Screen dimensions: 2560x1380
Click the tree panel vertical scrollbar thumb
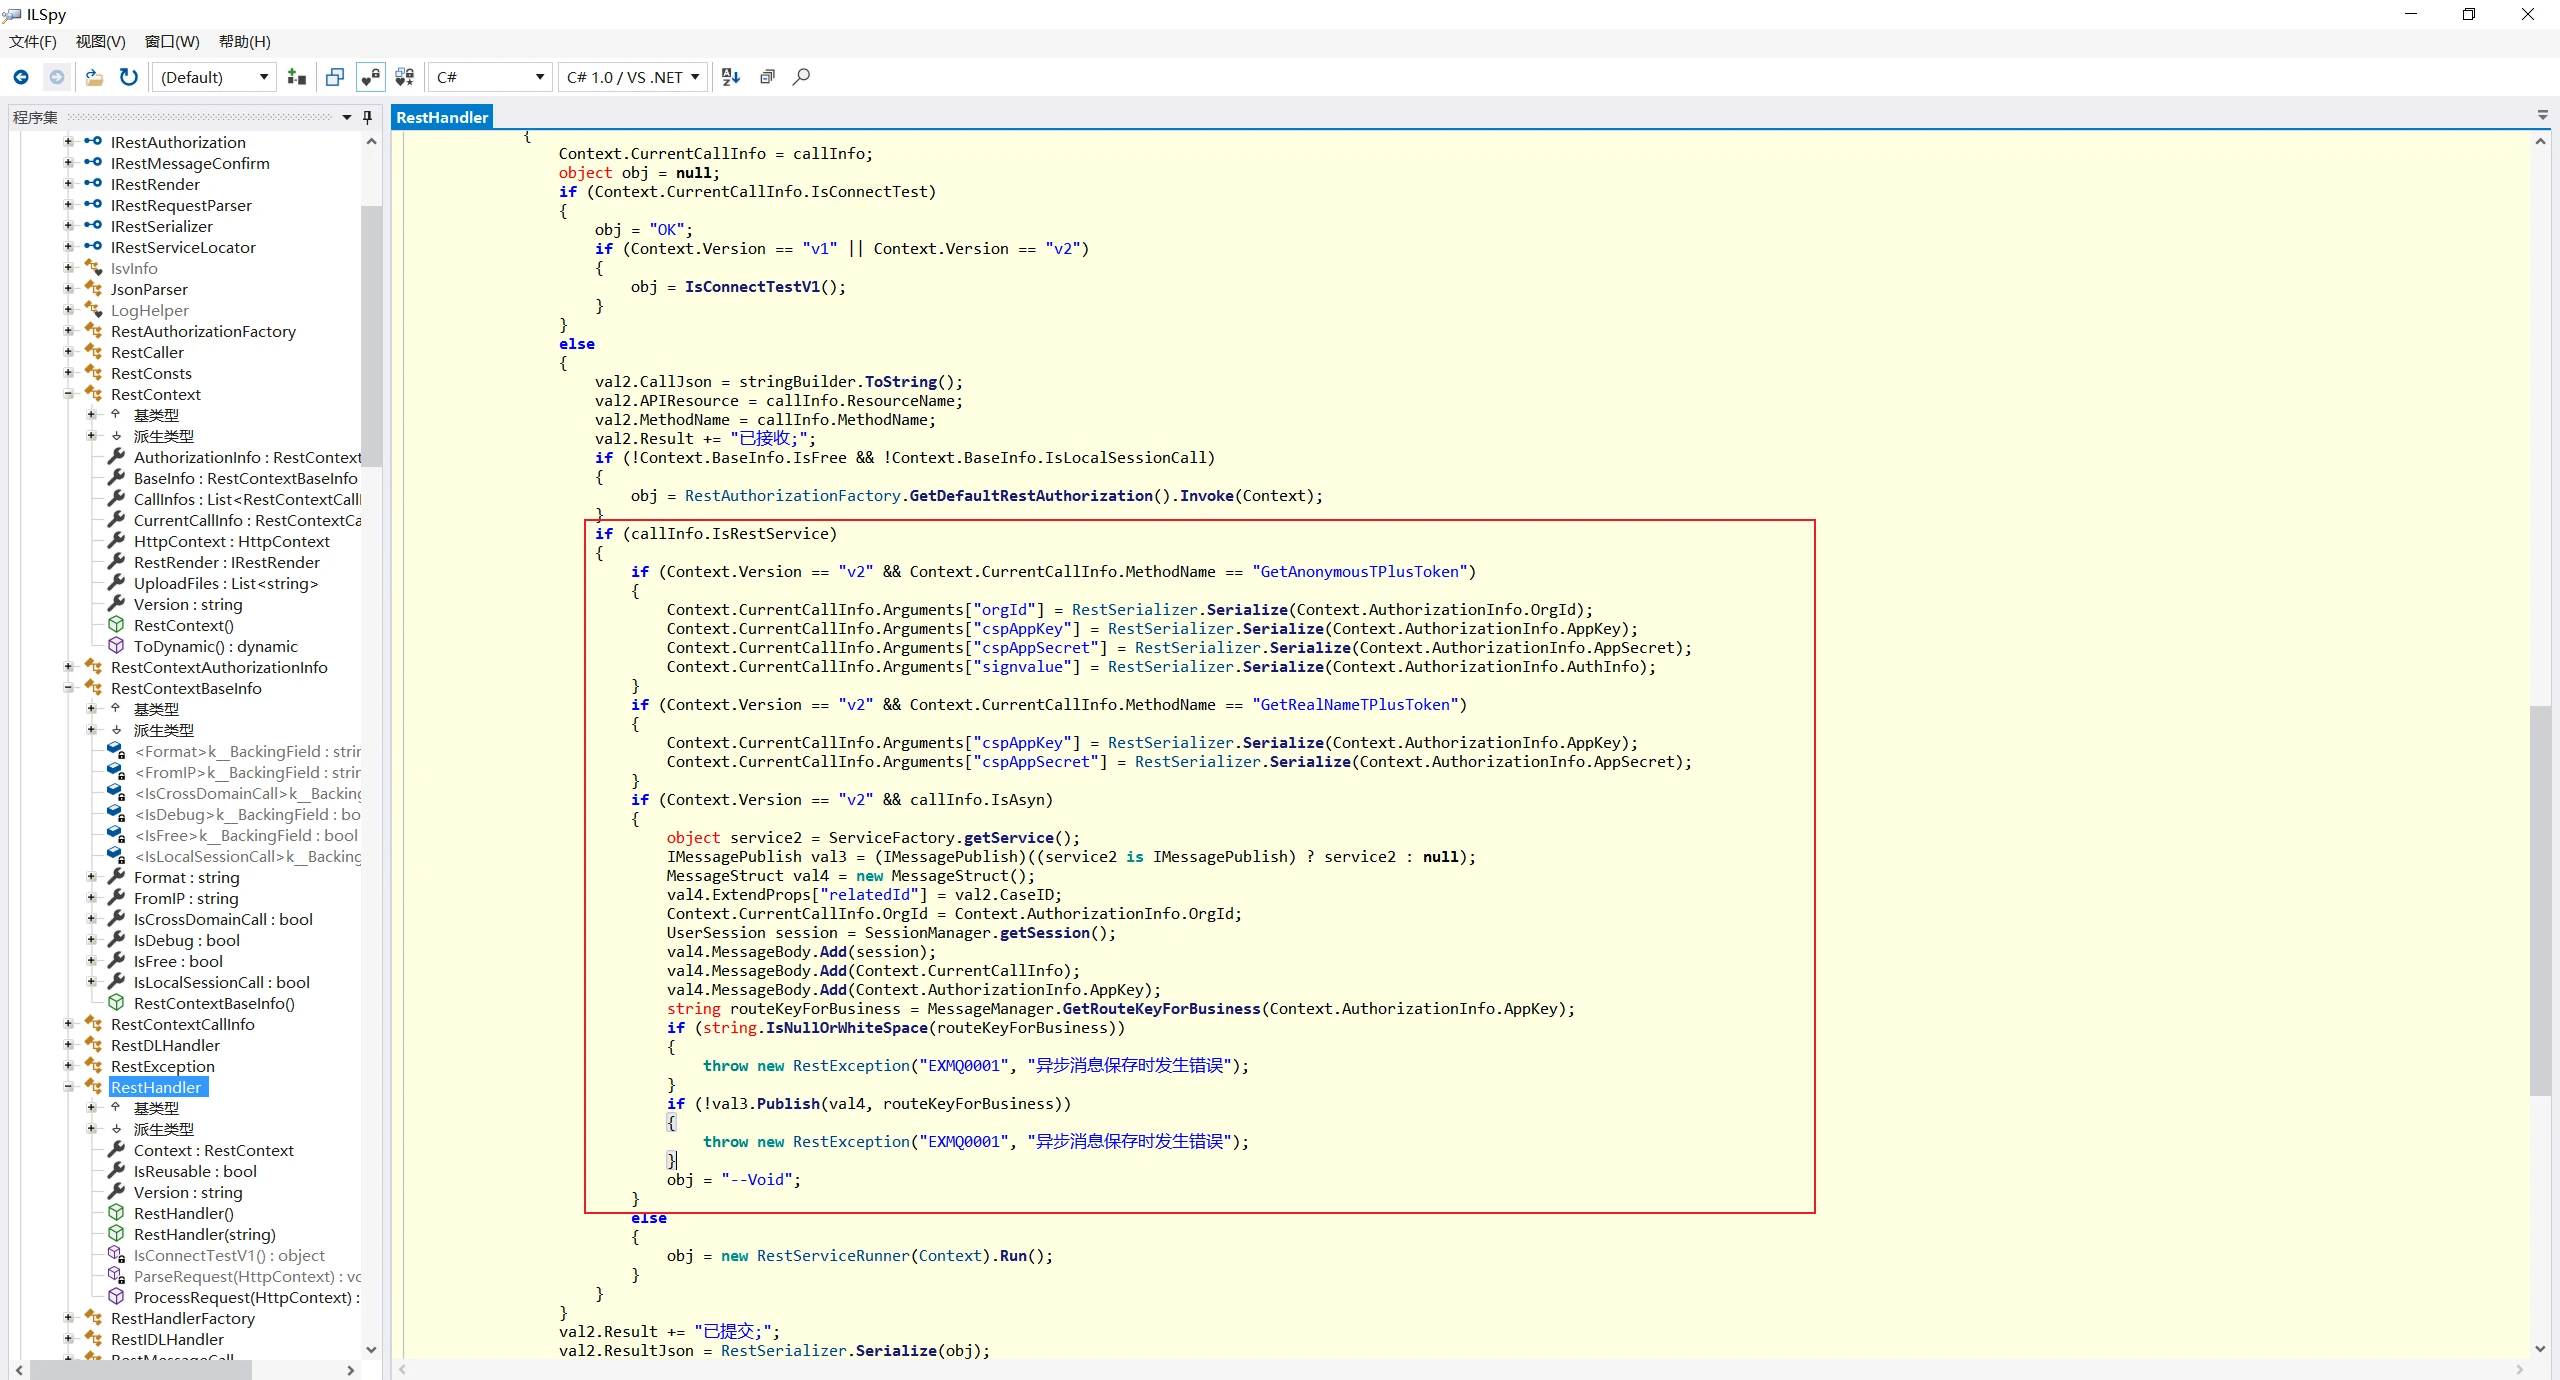pyautogui.click(x=371, y=336)
